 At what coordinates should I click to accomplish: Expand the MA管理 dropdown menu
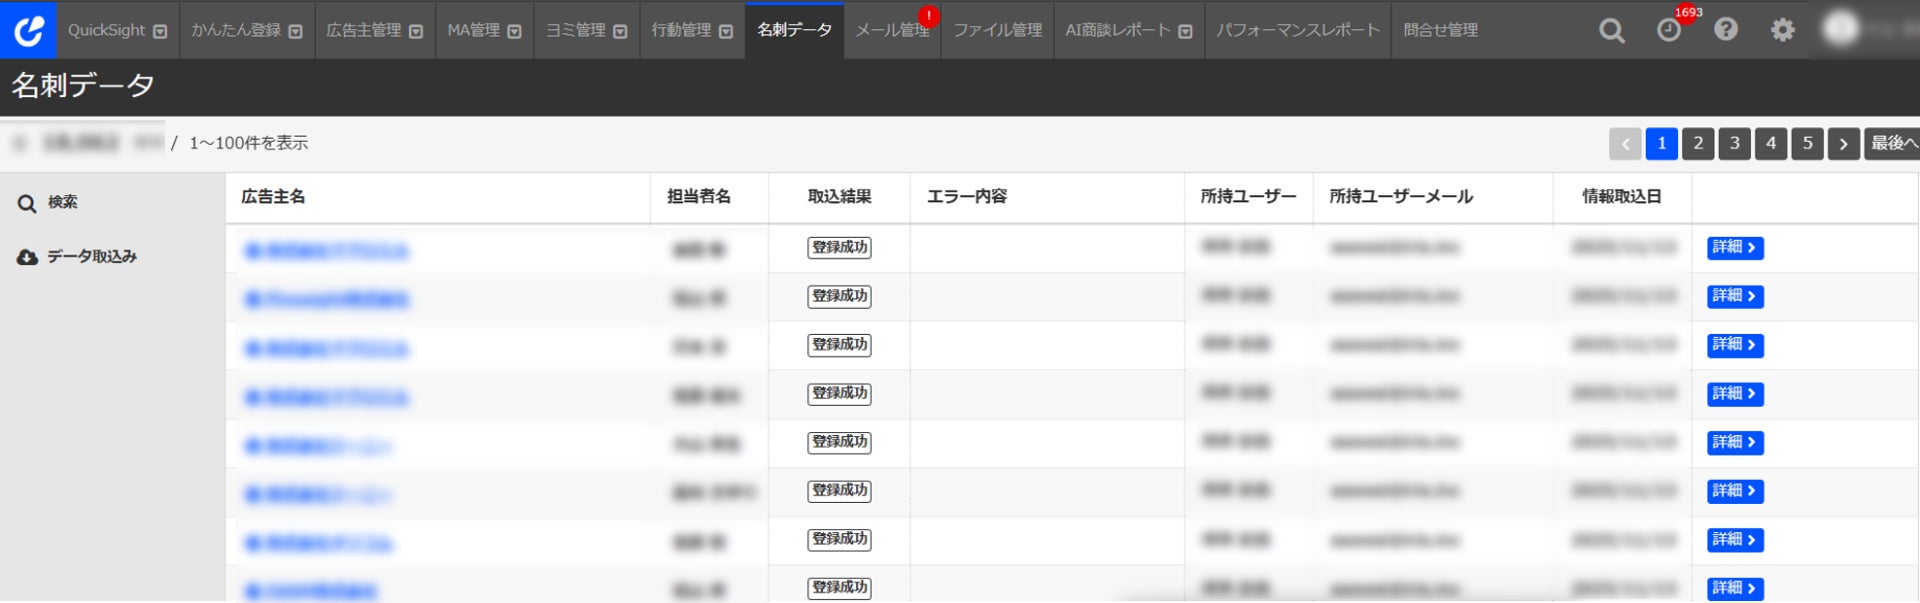(x=514, y=32)
